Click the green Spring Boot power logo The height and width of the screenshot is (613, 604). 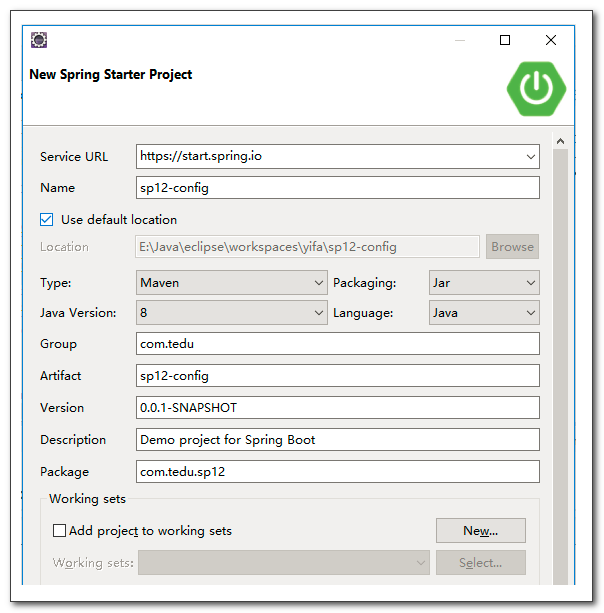[x=536, y=89]
